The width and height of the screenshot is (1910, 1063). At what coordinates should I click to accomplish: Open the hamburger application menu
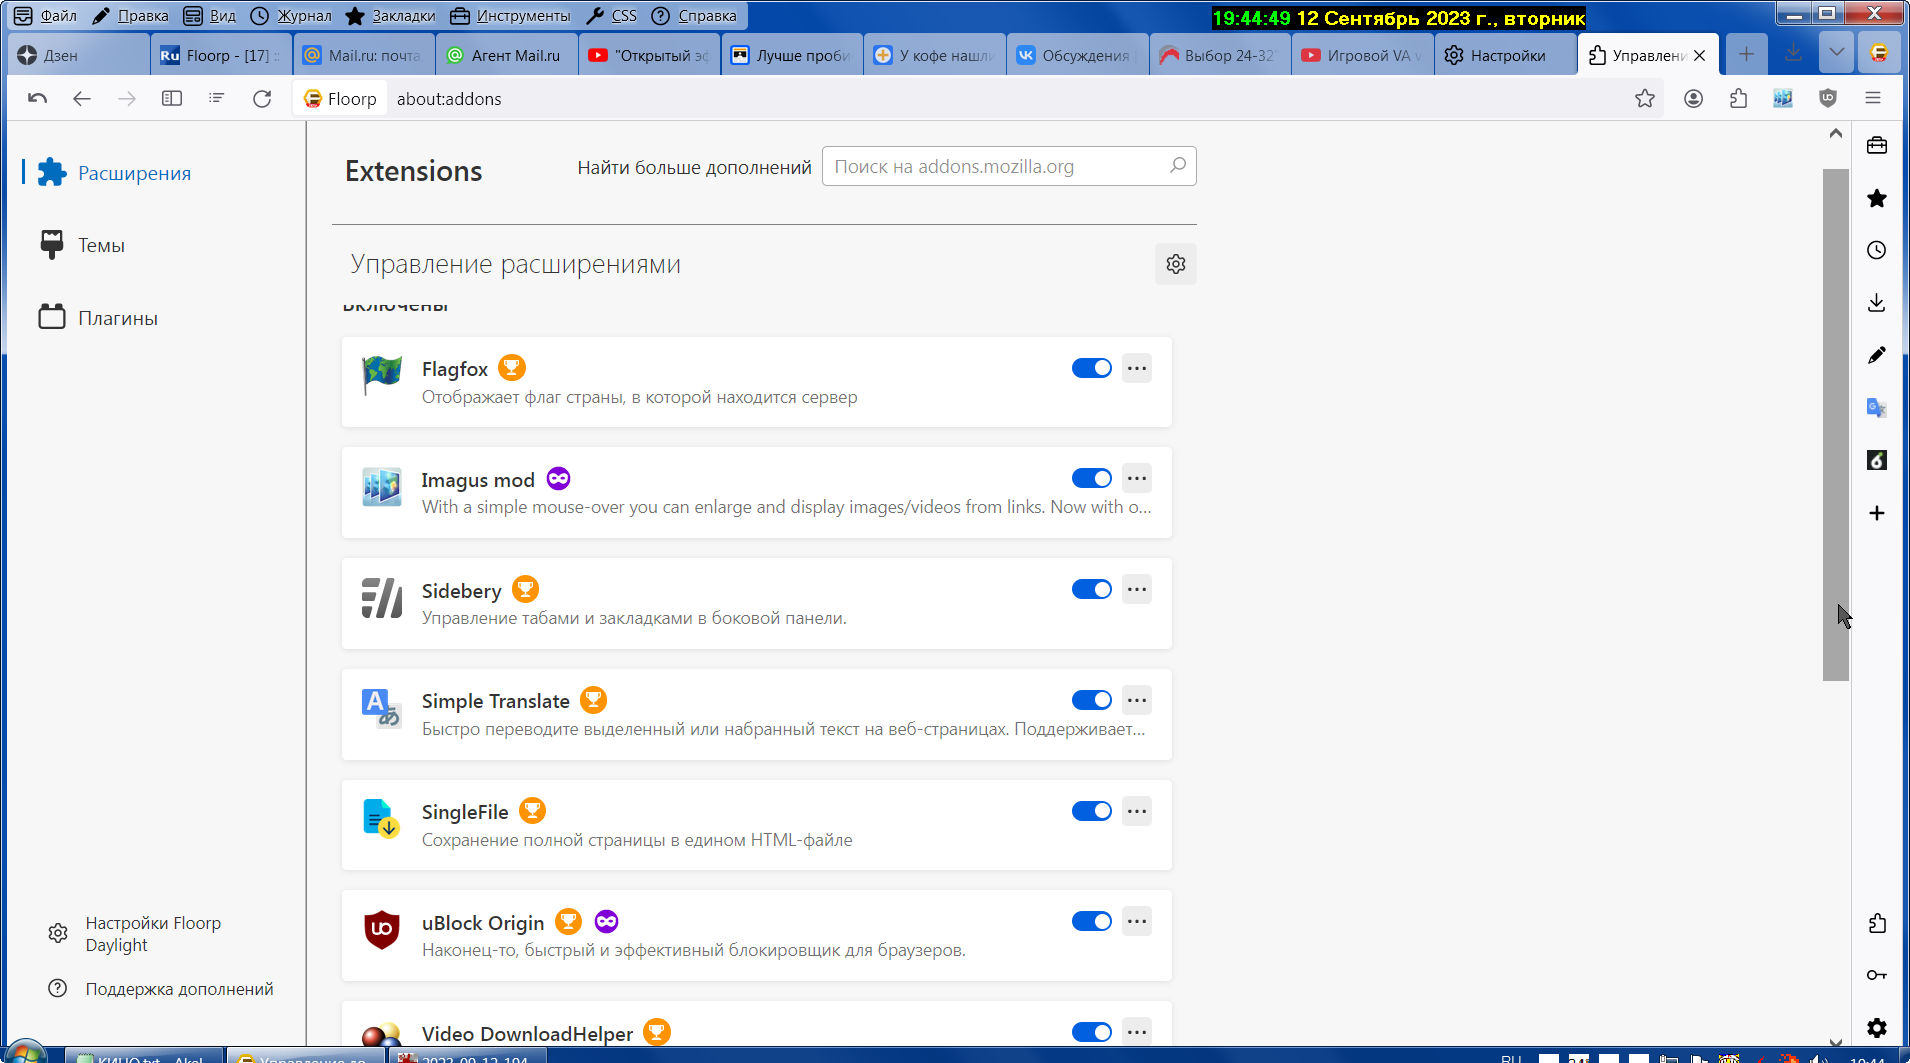1873,98
